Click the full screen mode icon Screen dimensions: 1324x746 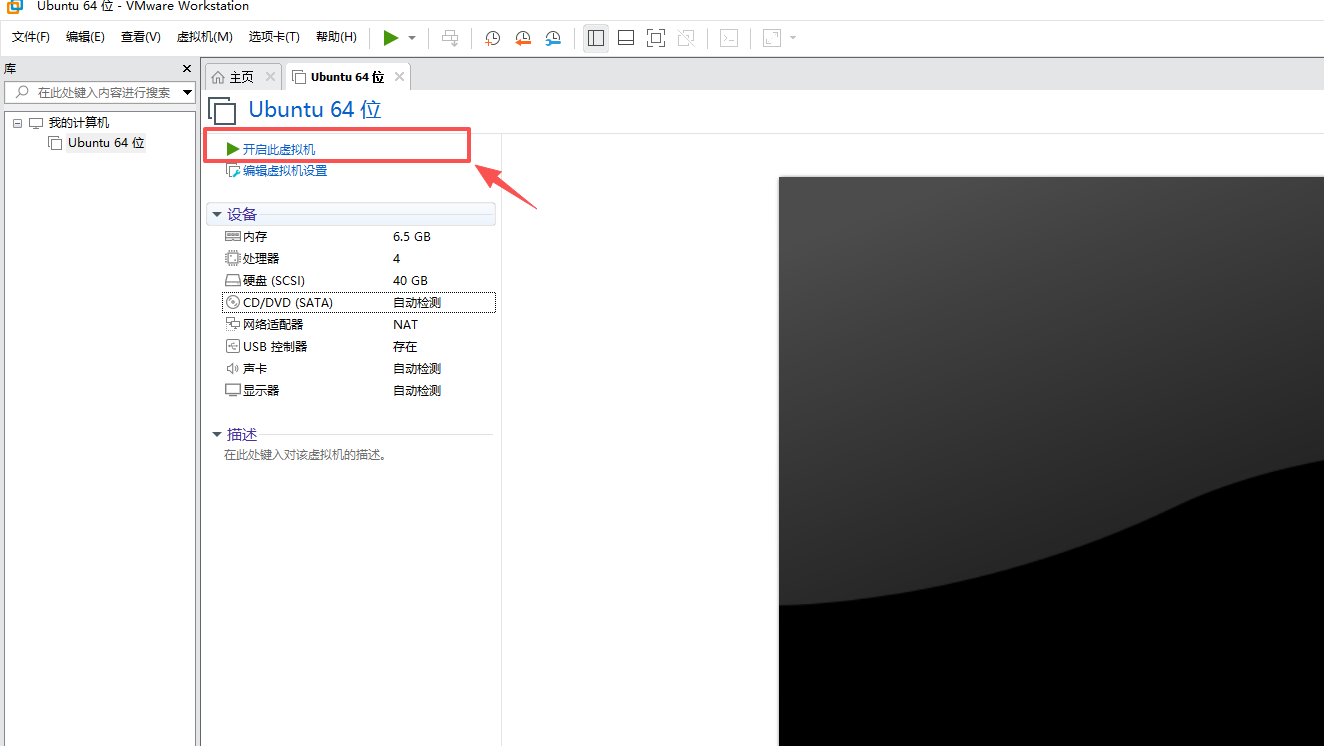point(656,38)
